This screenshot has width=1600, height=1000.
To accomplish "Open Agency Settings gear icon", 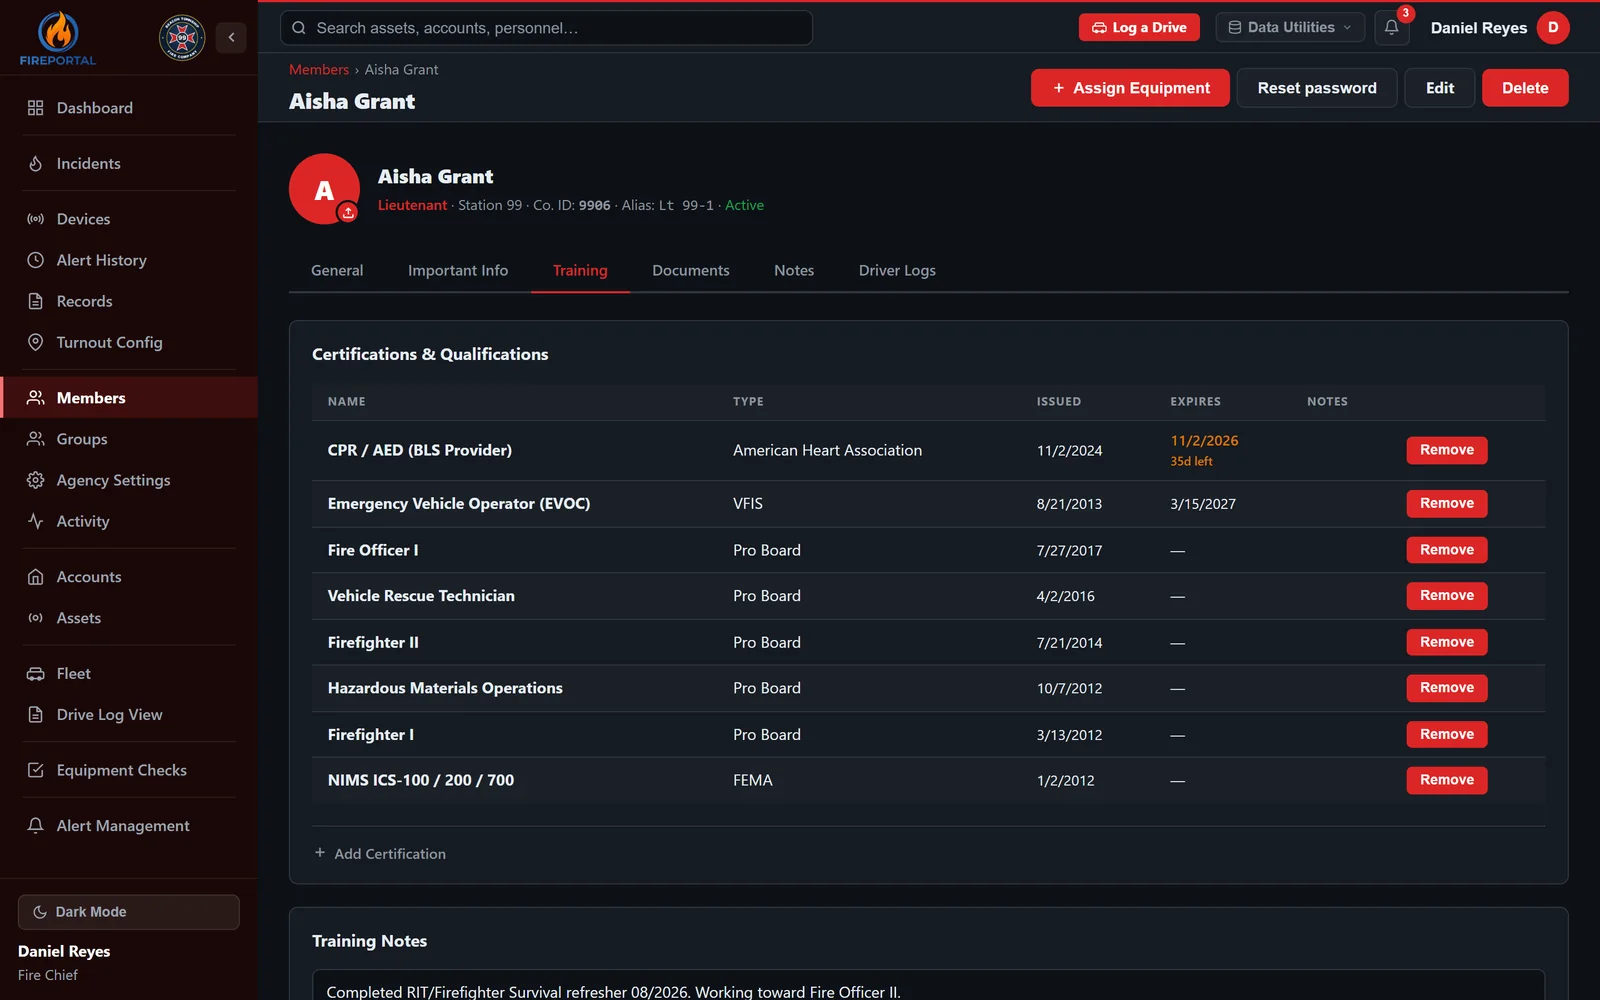I will pyautogui.click(x=36, y=480).
